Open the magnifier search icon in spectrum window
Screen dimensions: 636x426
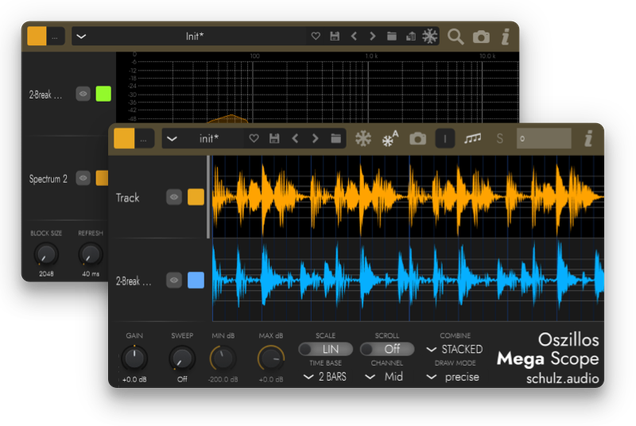tap(455, 37)
